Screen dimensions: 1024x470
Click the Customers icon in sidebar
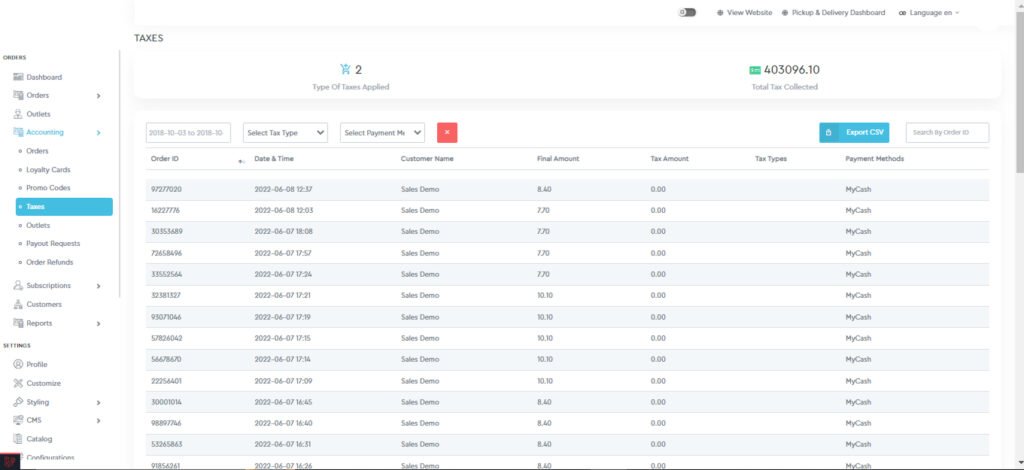tap(18, 304)
